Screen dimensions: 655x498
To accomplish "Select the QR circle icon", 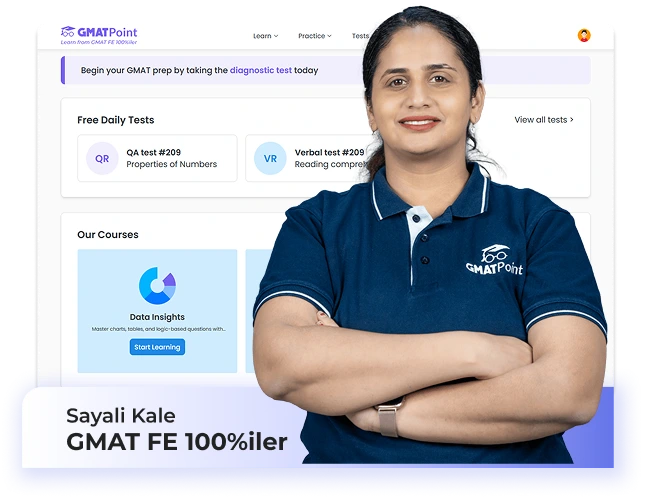I will pos(102,158).
